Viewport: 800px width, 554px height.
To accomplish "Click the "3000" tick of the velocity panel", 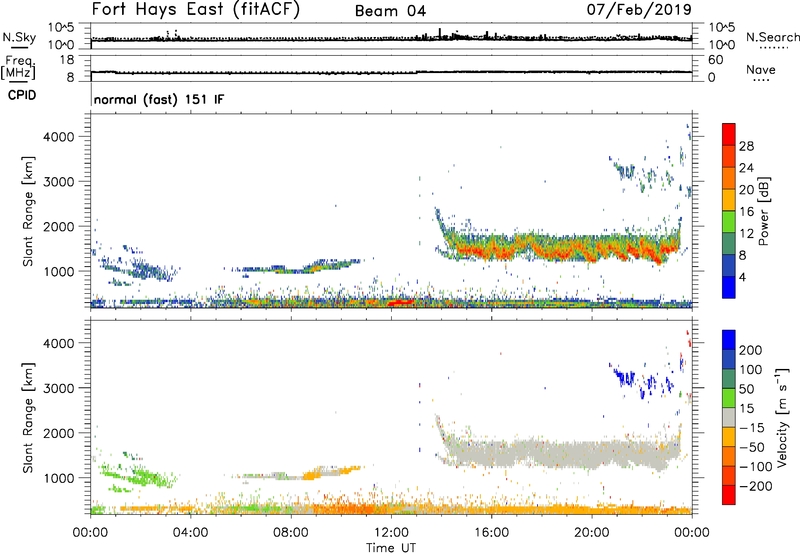I will point(59,388).
